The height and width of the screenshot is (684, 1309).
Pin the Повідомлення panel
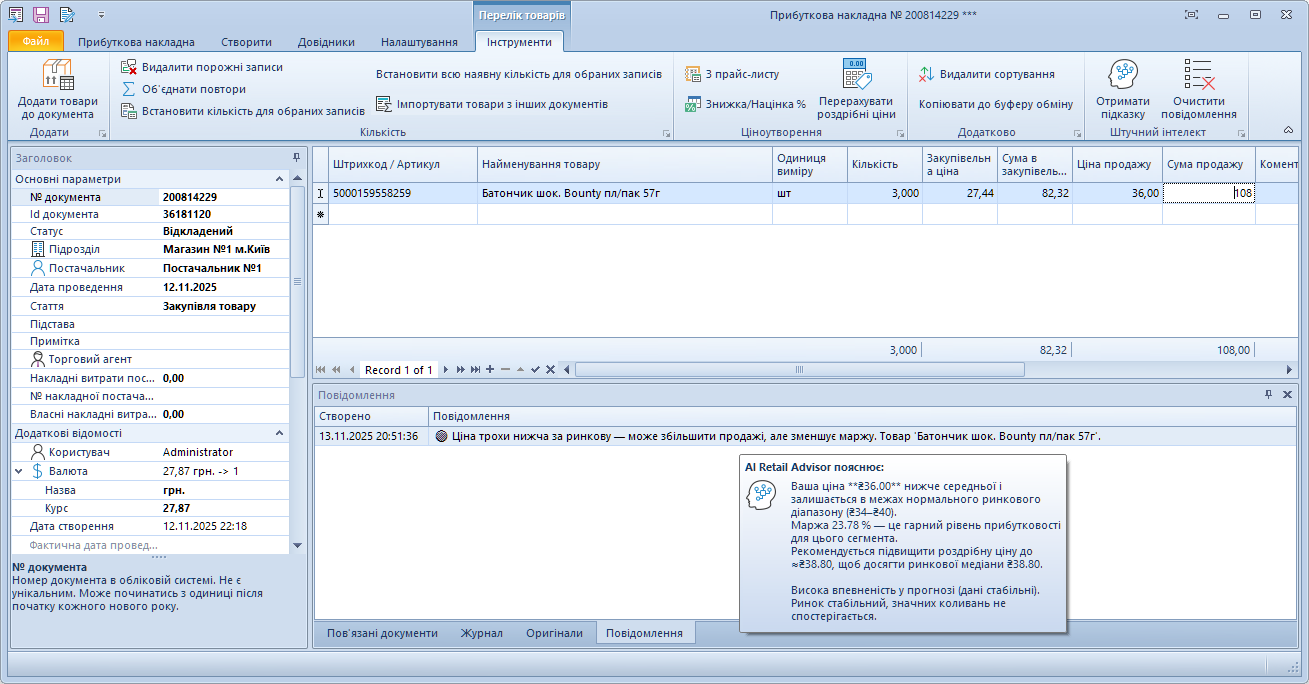pos(1268,395)
